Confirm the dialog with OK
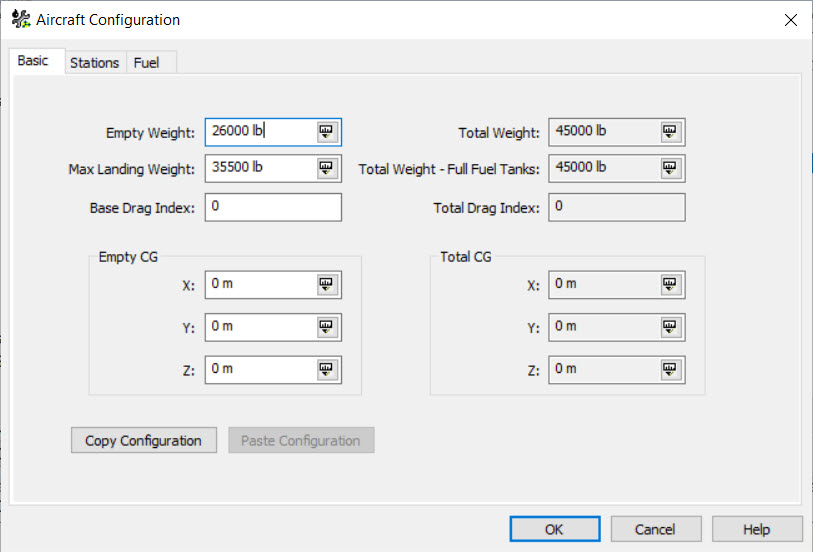Viewport: 813px width, 552px height. pos(554,529)
